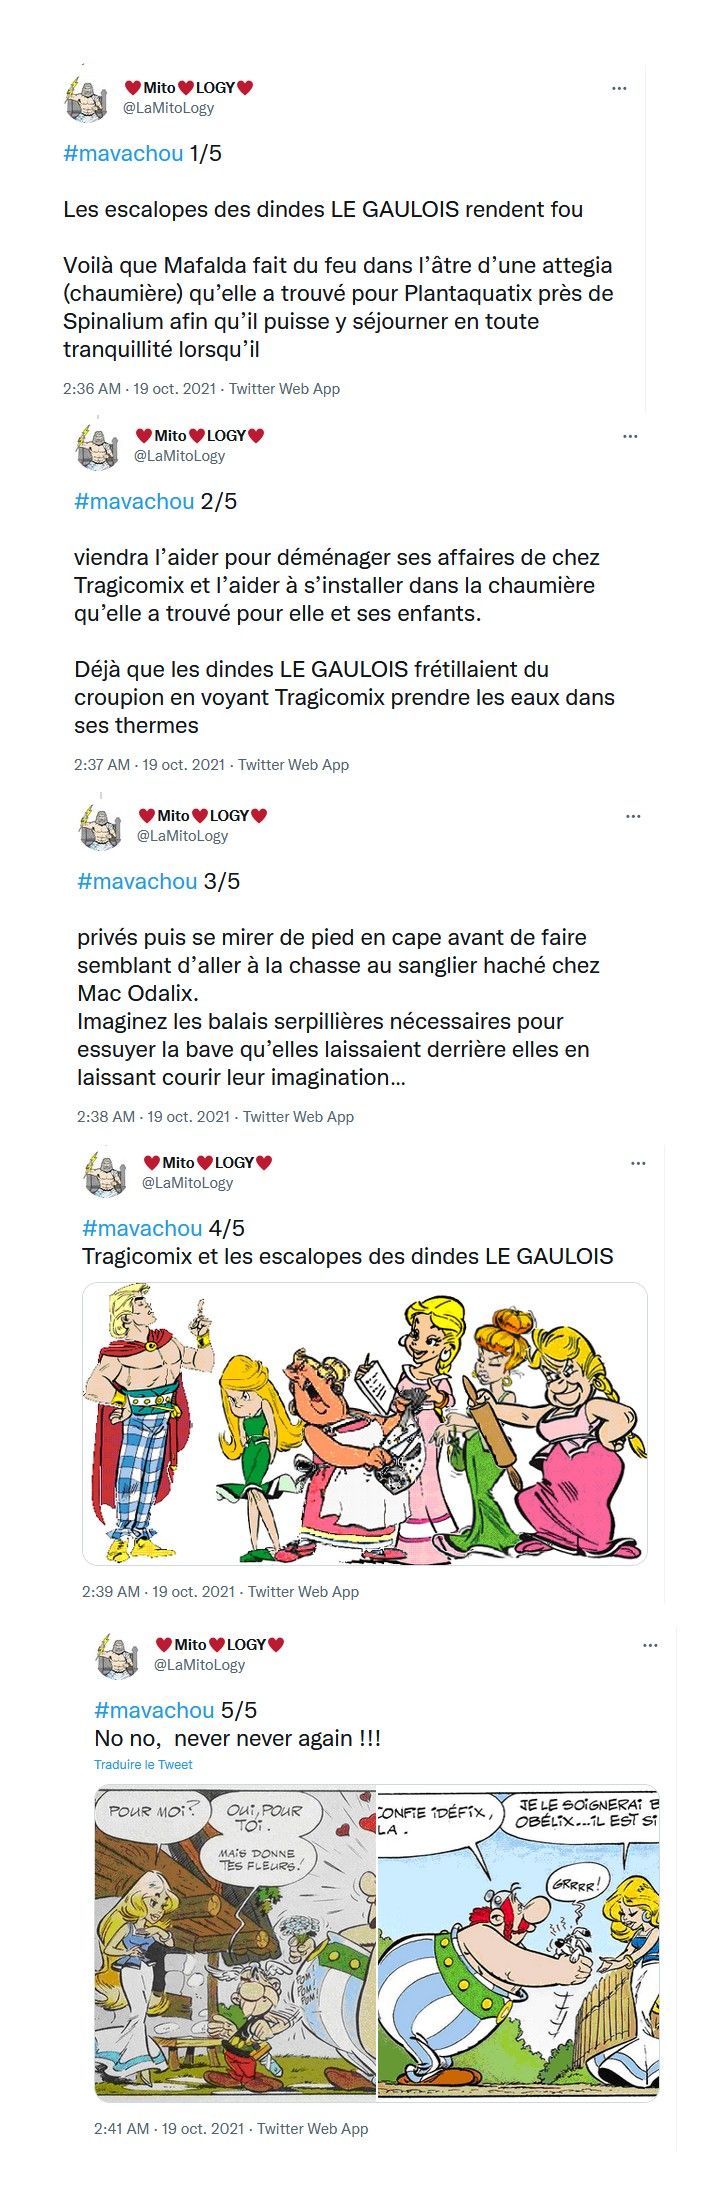The image size is (720, 2190).
Task: Click profile avatar on tweet 1/5
Action: click(85, 98)
